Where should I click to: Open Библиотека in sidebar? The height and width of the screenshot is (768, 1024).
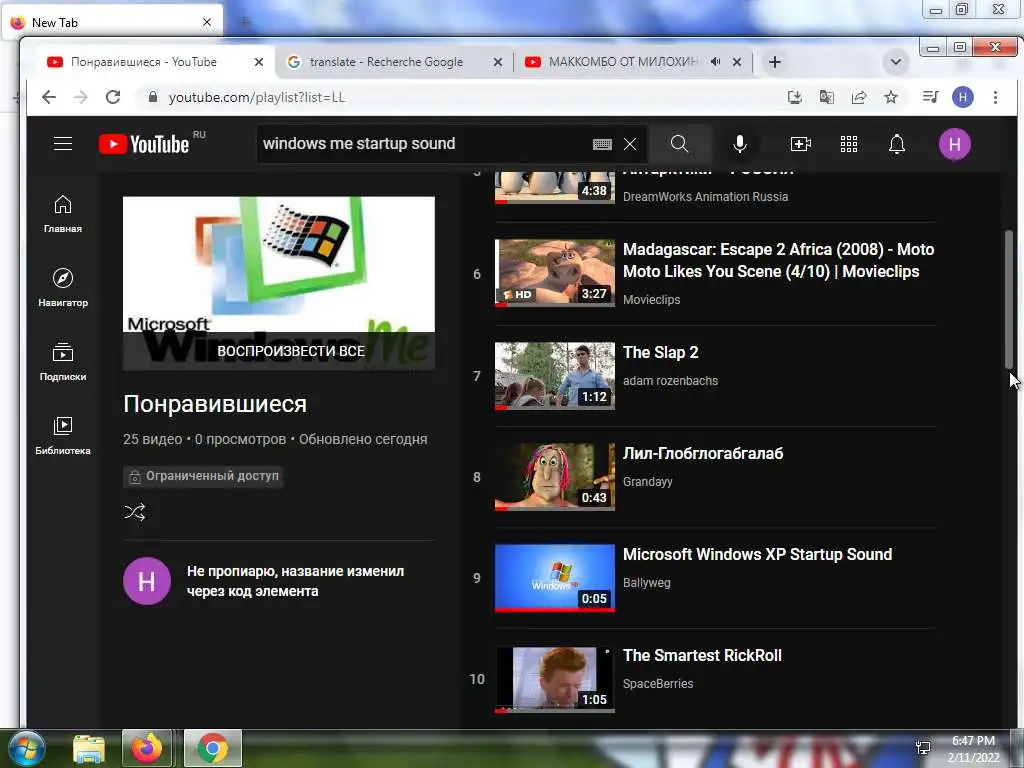click(x=63, y=436)
